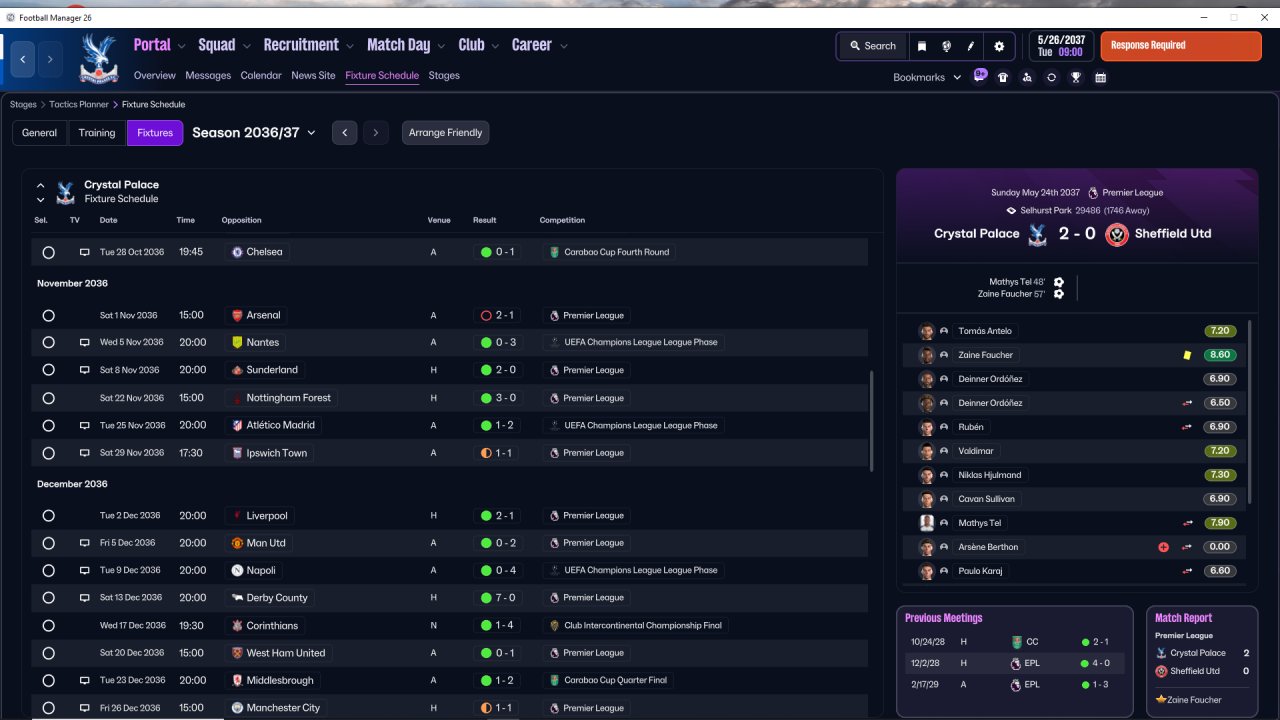Select the radio button for the Arsenal fixture
Viewport: 1280px width, 720px height.
pyautogui.click(x=48, y=316)
